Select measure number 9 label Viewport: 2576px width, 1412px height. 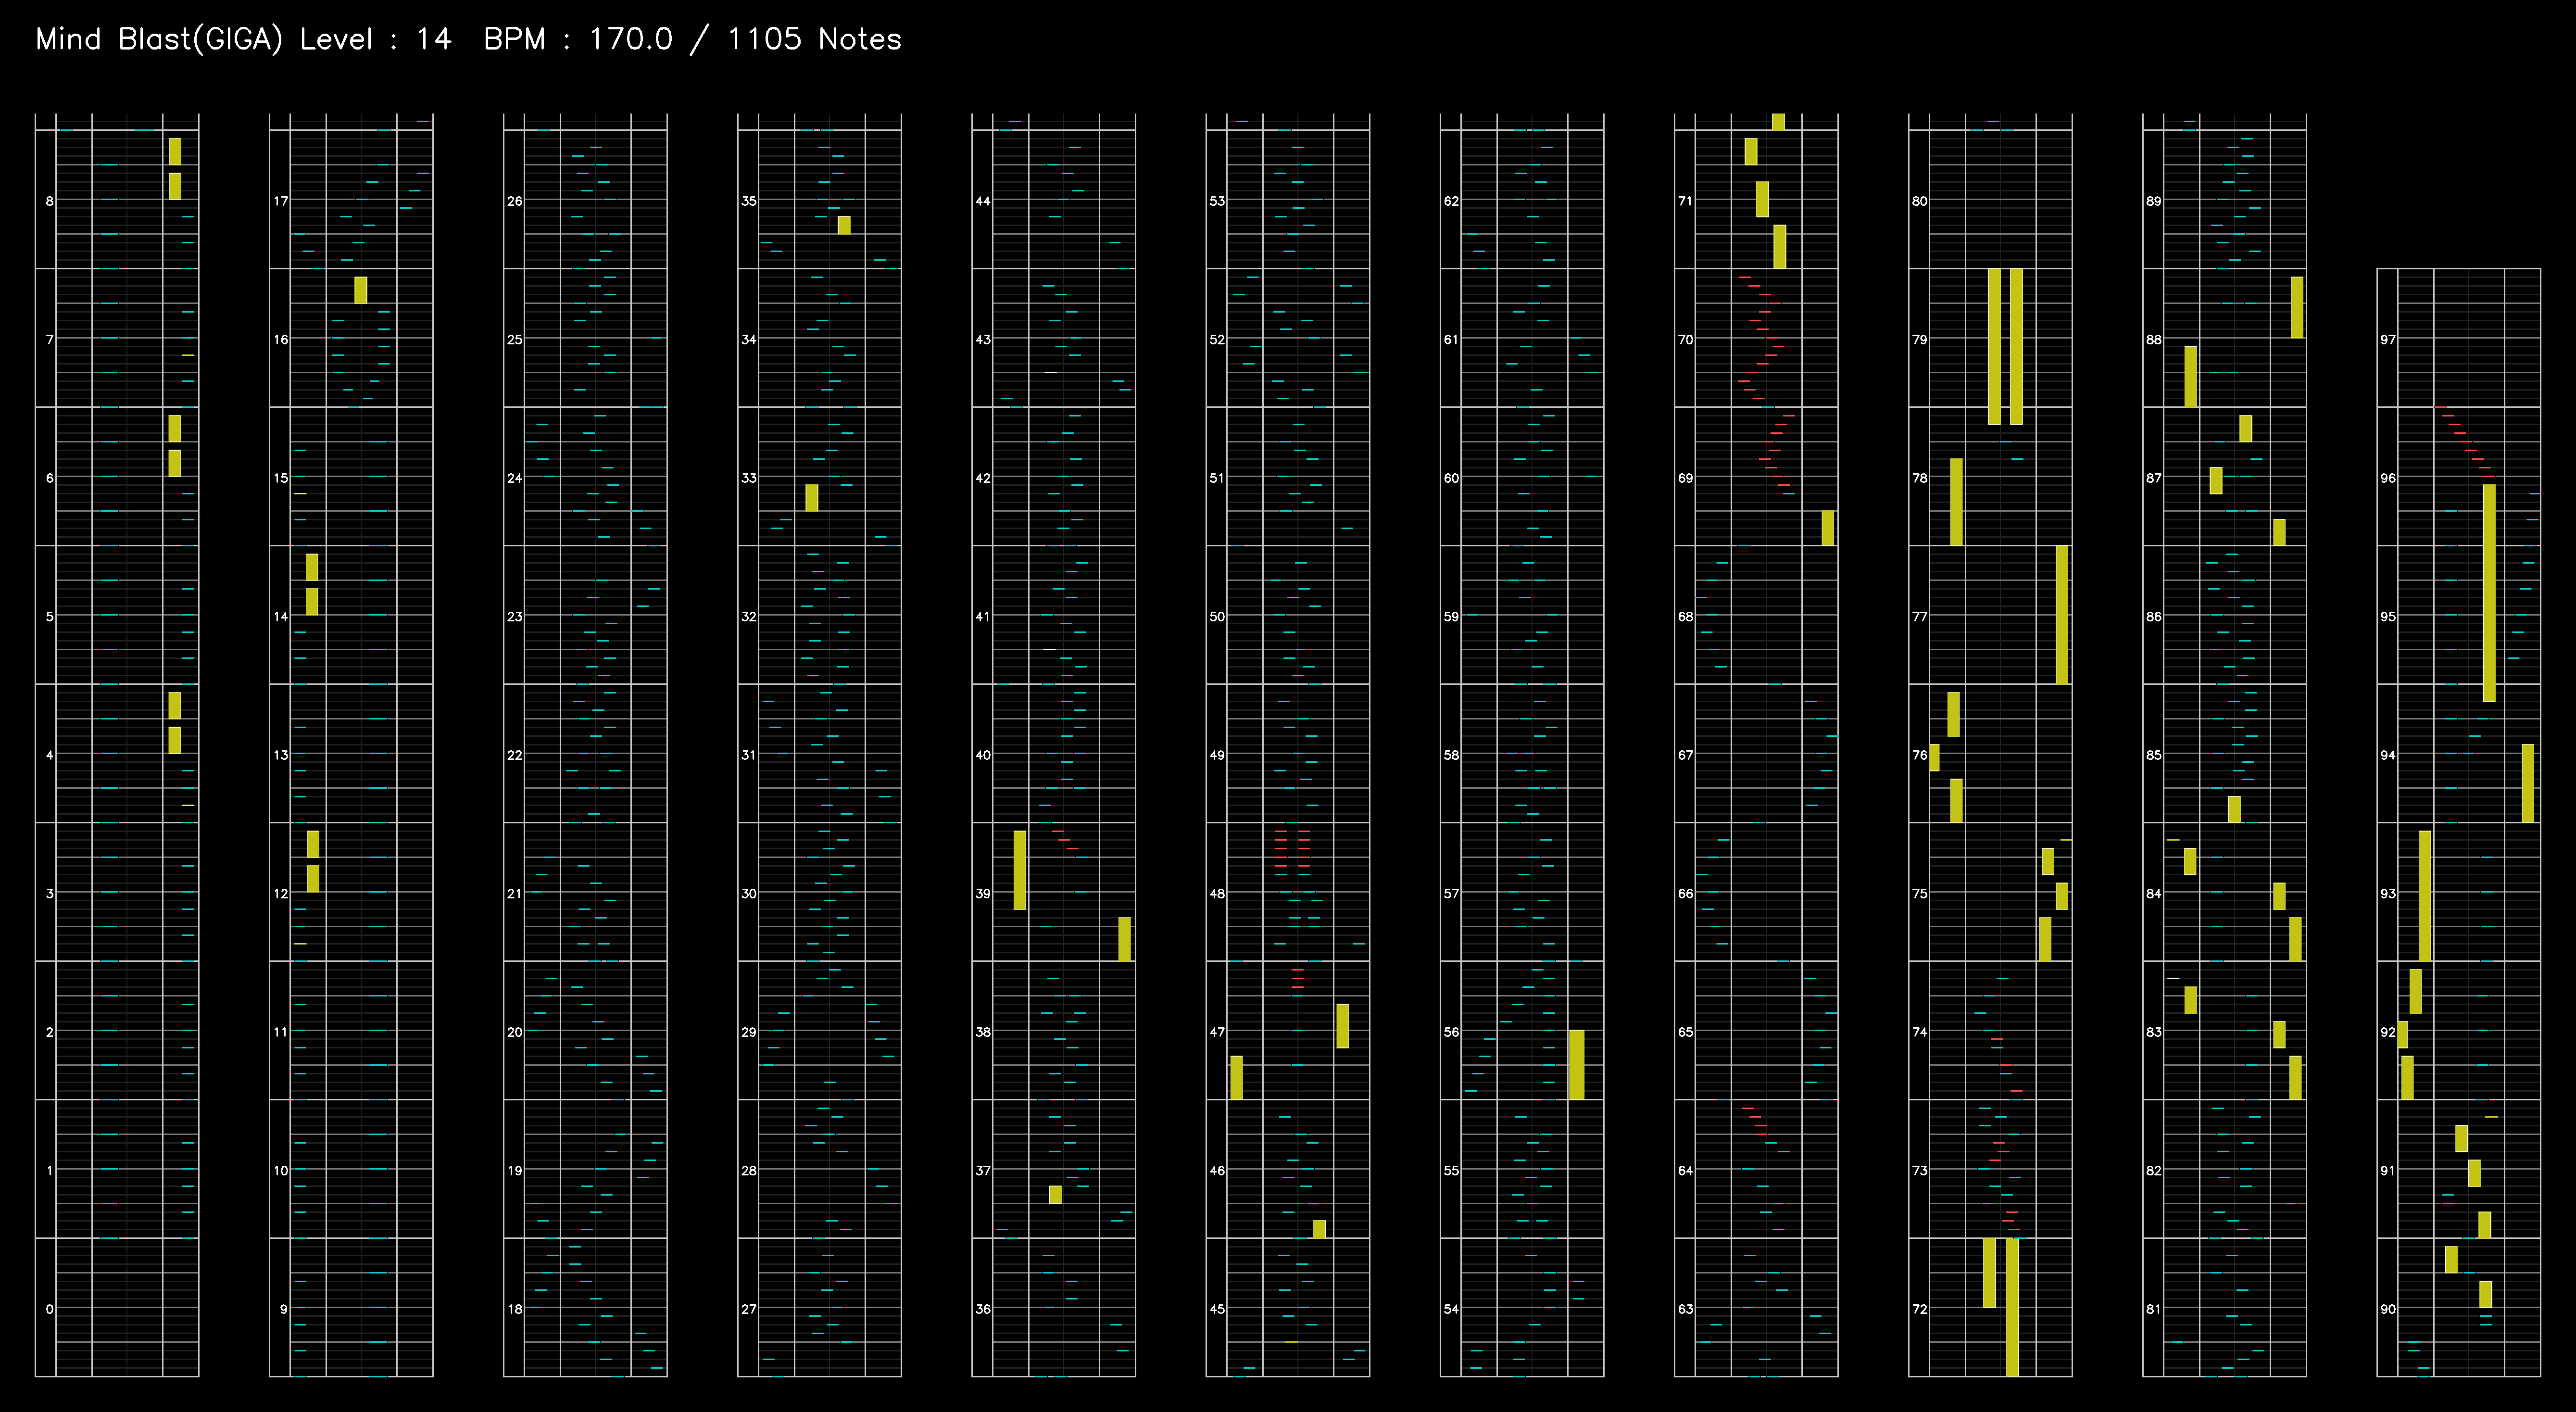point(283,1309)
